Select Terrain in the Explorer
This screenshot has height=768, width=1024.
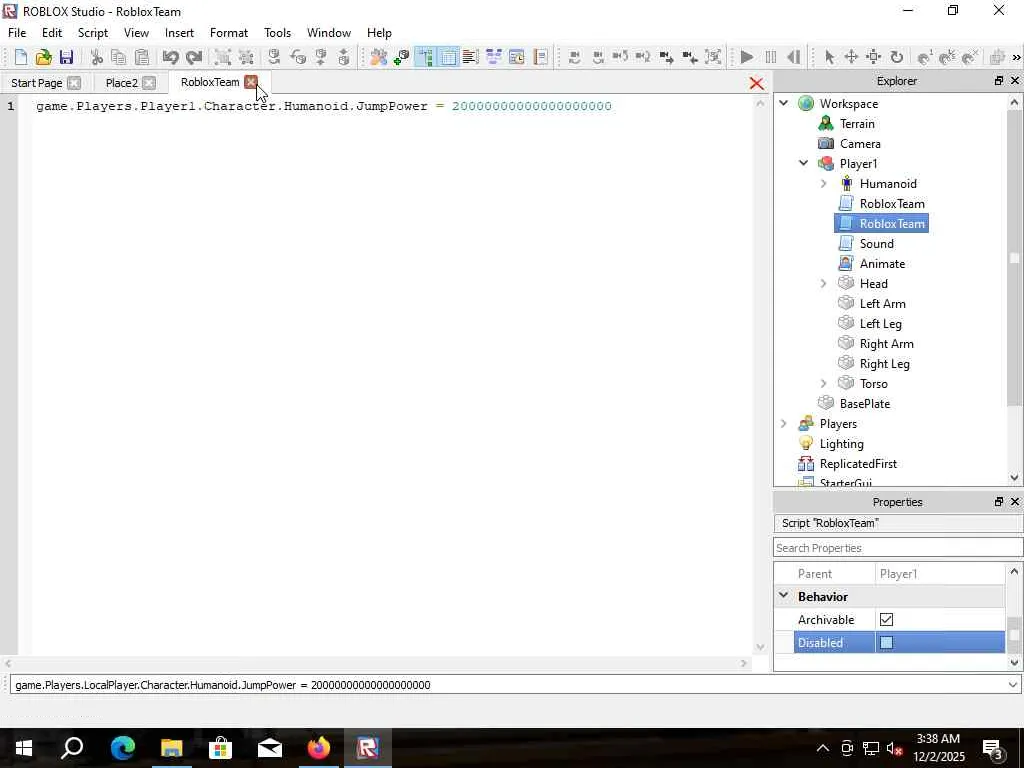point(857,123)
